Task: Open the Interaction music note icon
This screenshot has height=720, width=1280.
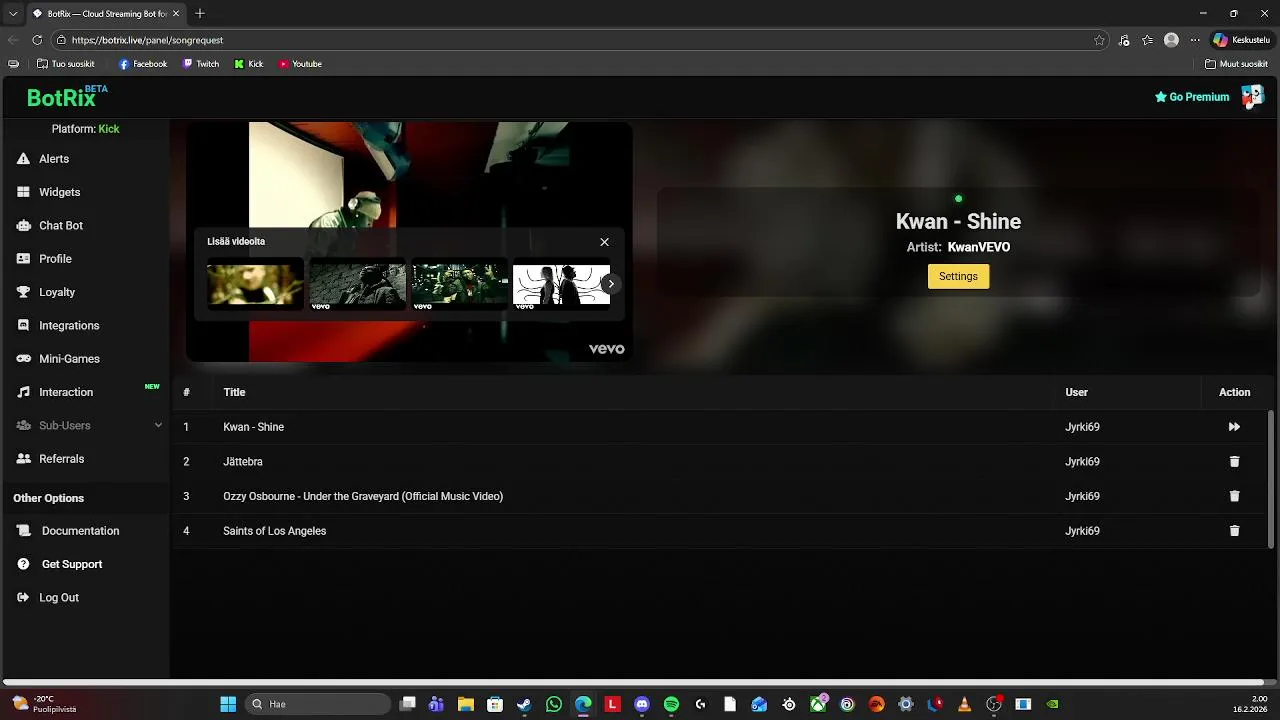Action: (23, 392)
